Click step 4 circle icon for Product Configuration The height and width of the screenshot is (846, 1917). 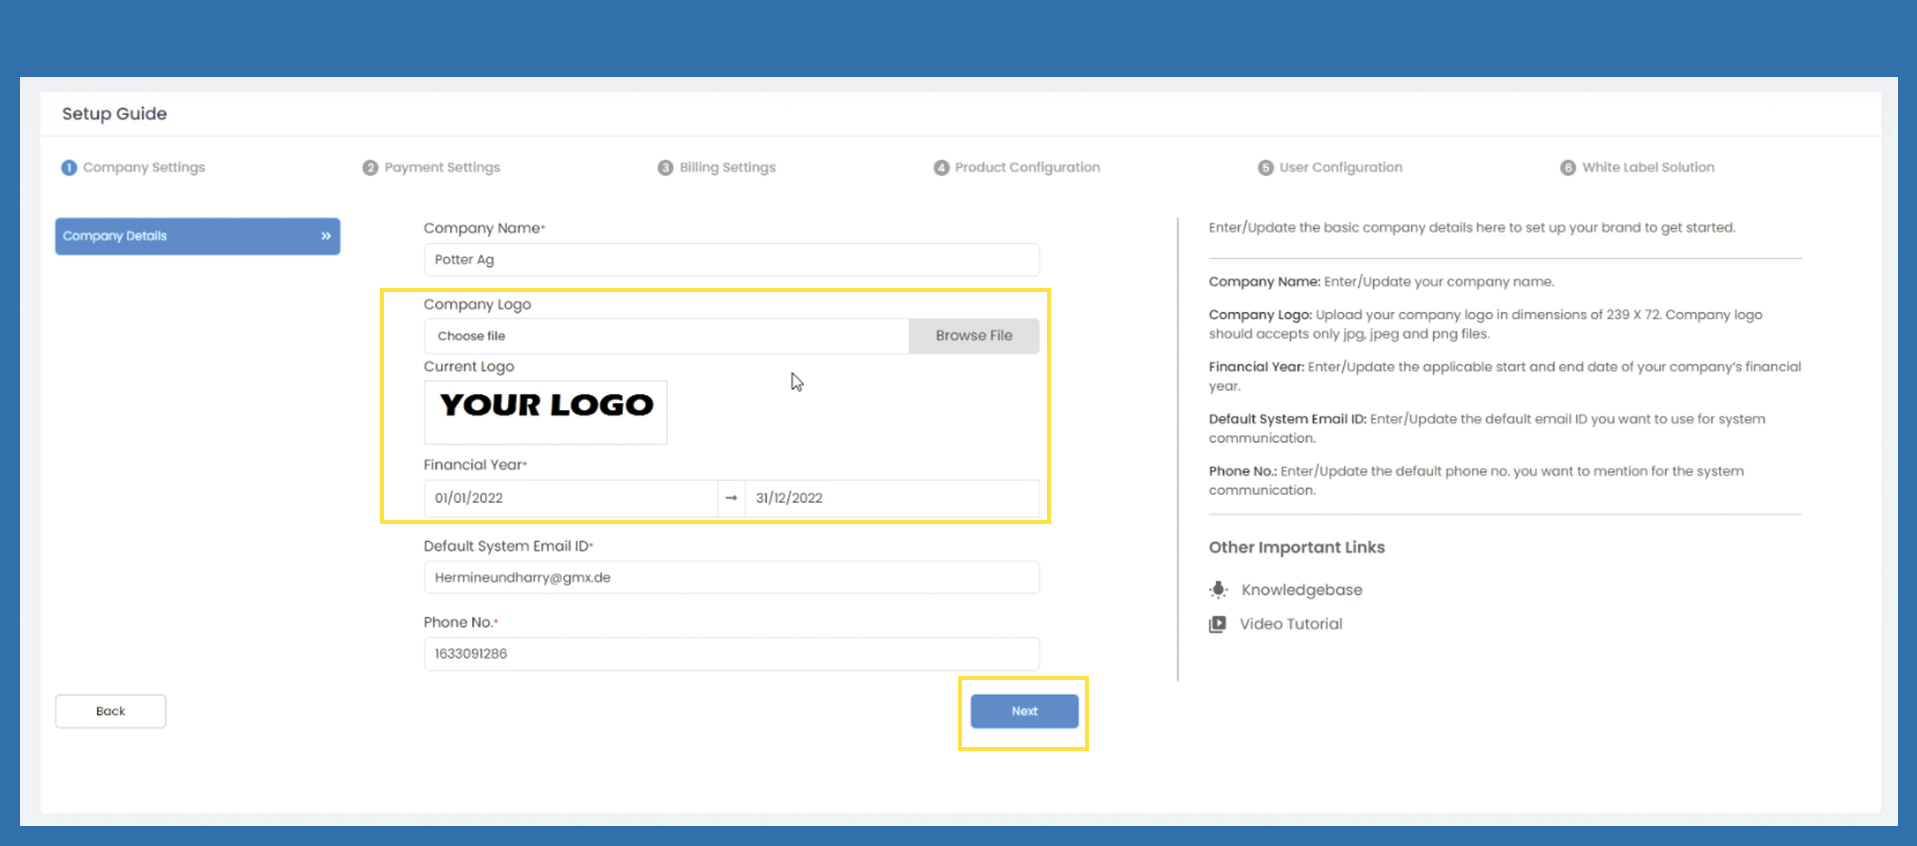point(941,168)
